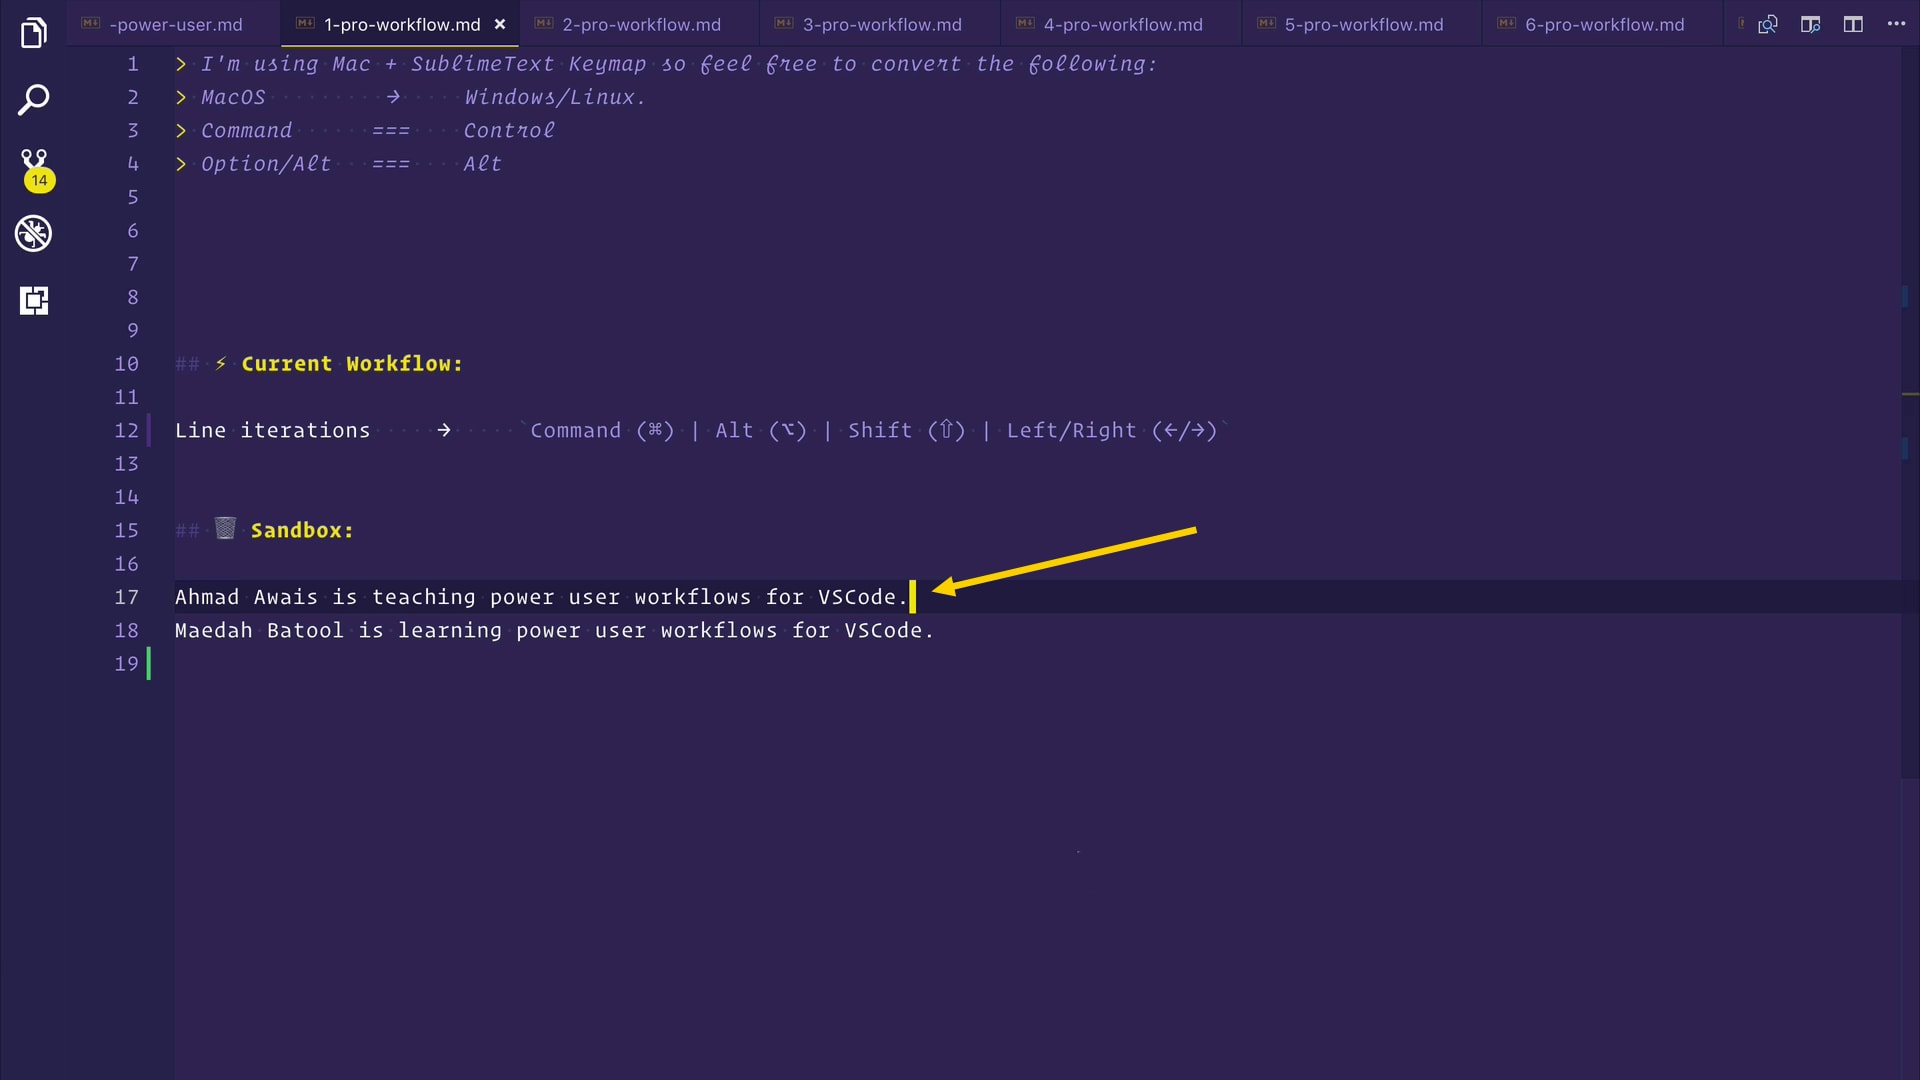The height and width of the screenshot is (1080, 1920).
Task: Click 'Windows/Linux.' on line 2
Action: coord(555,97)
